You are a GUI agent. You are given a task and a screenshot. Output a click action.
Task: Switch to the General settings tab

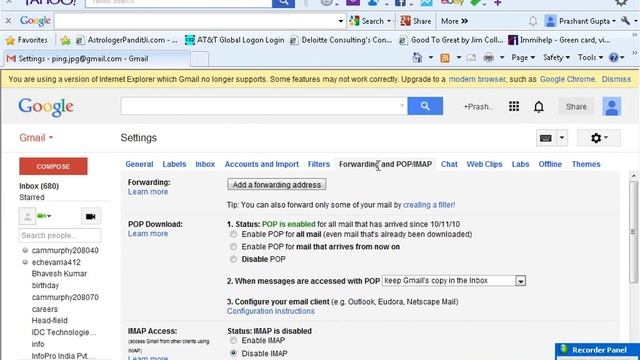pyautogui.click(x=139, y=164)
